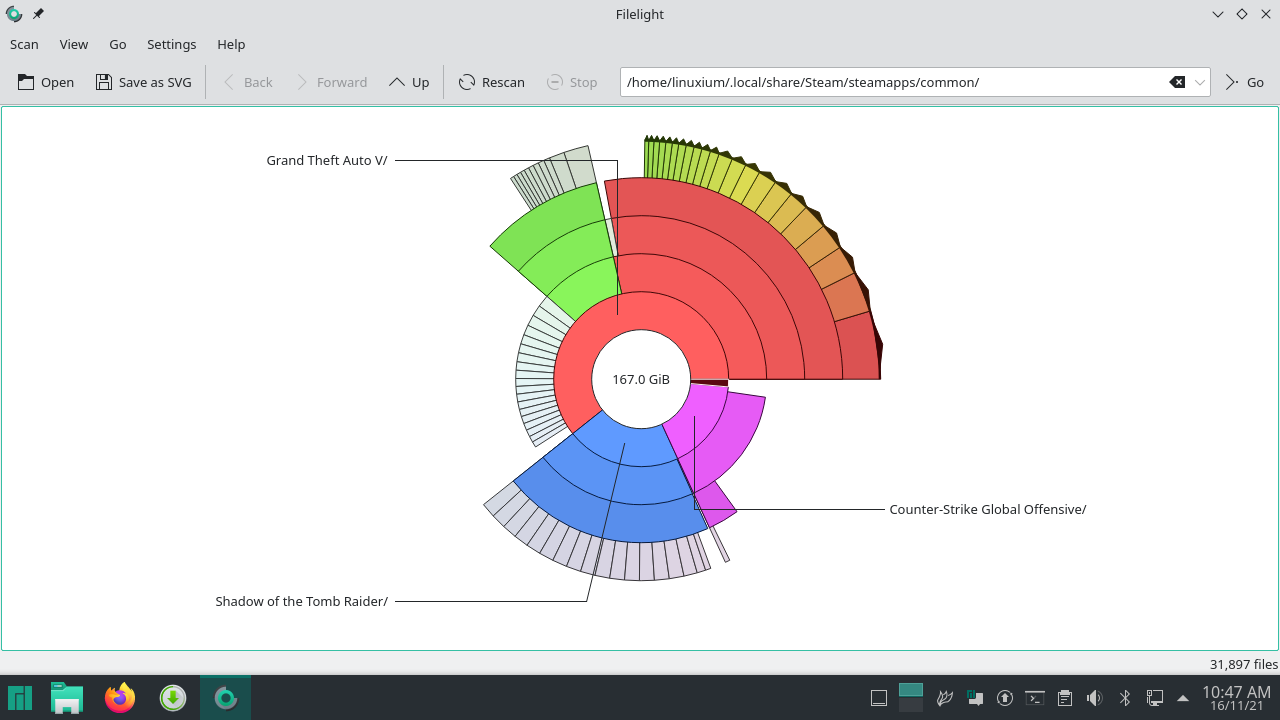This screenshot has height=720, width=1280.
Task: Click the Forward navigation button
Action: pyautogui.click(x=331, y=82)
